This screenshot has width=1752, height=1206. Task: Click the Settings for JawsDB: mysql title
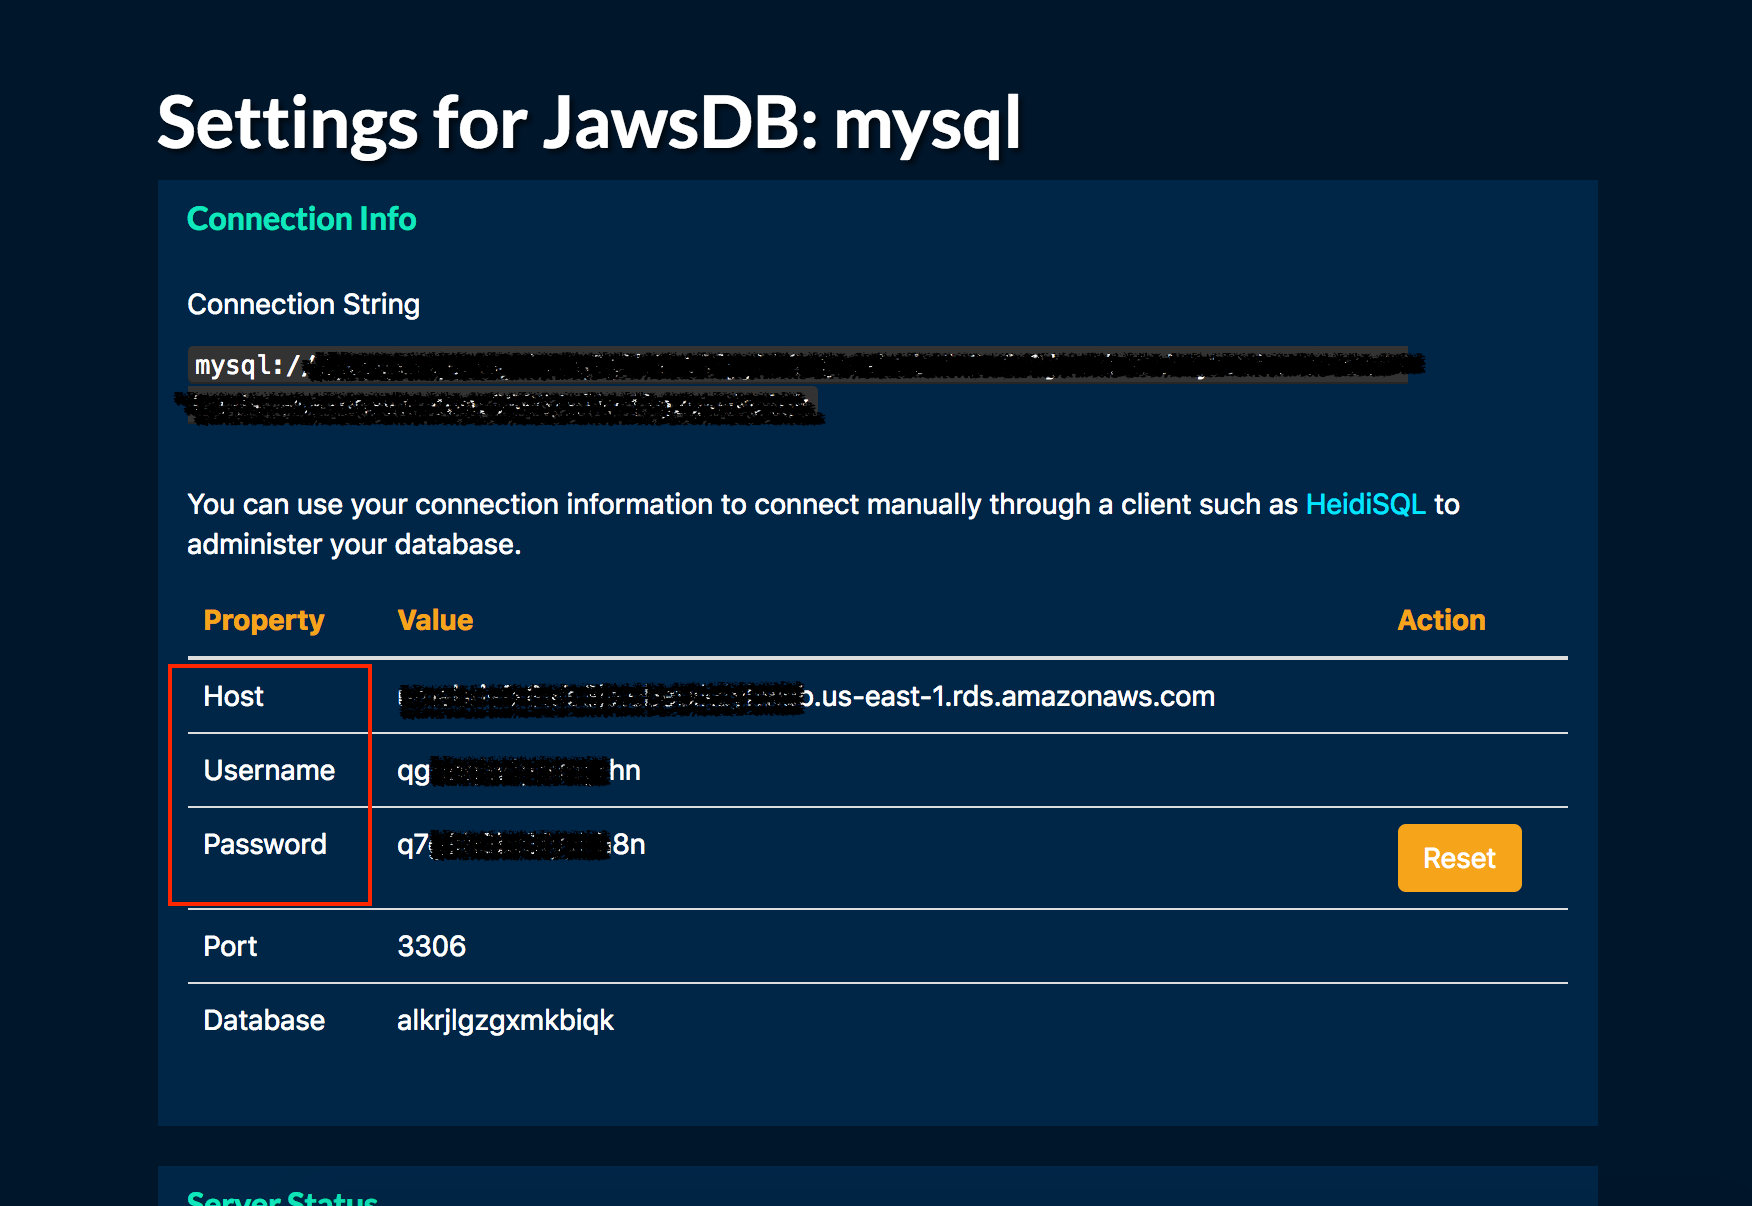point(589,123)
